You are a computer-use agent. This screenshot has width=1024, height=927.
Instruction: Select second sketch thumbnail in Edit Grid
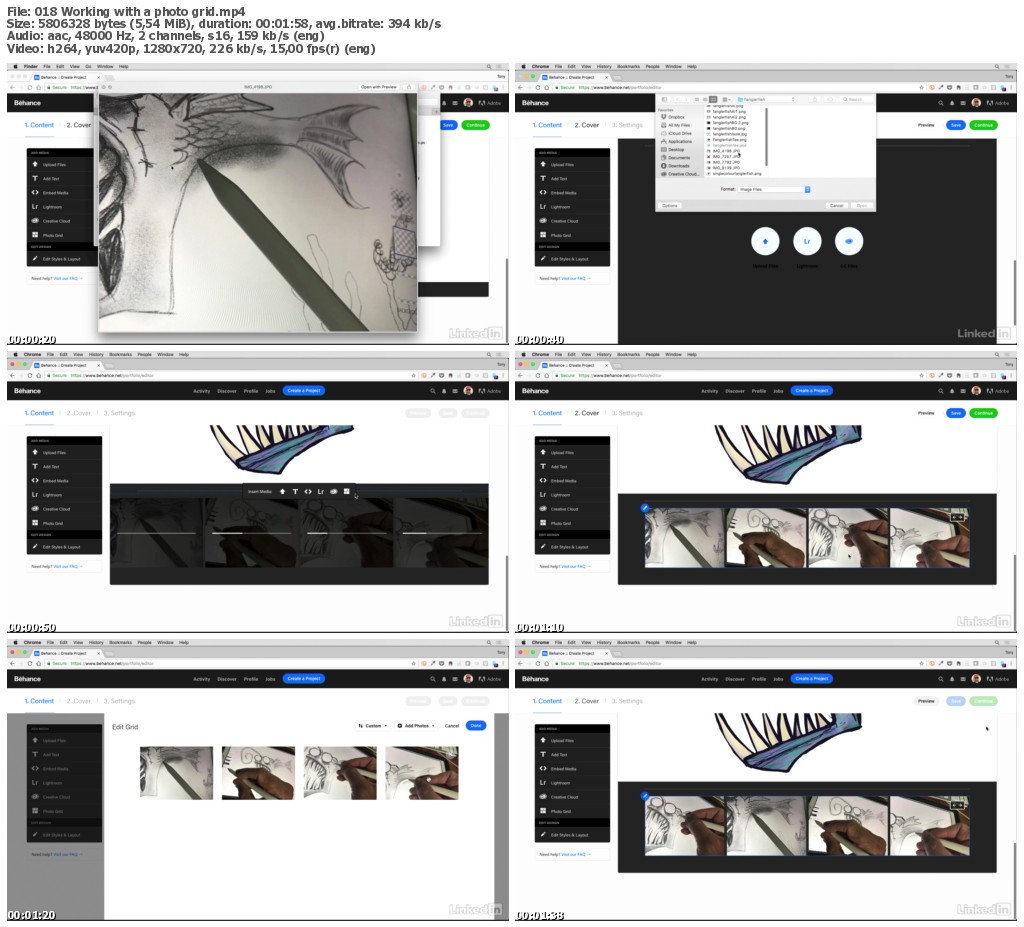258,773
